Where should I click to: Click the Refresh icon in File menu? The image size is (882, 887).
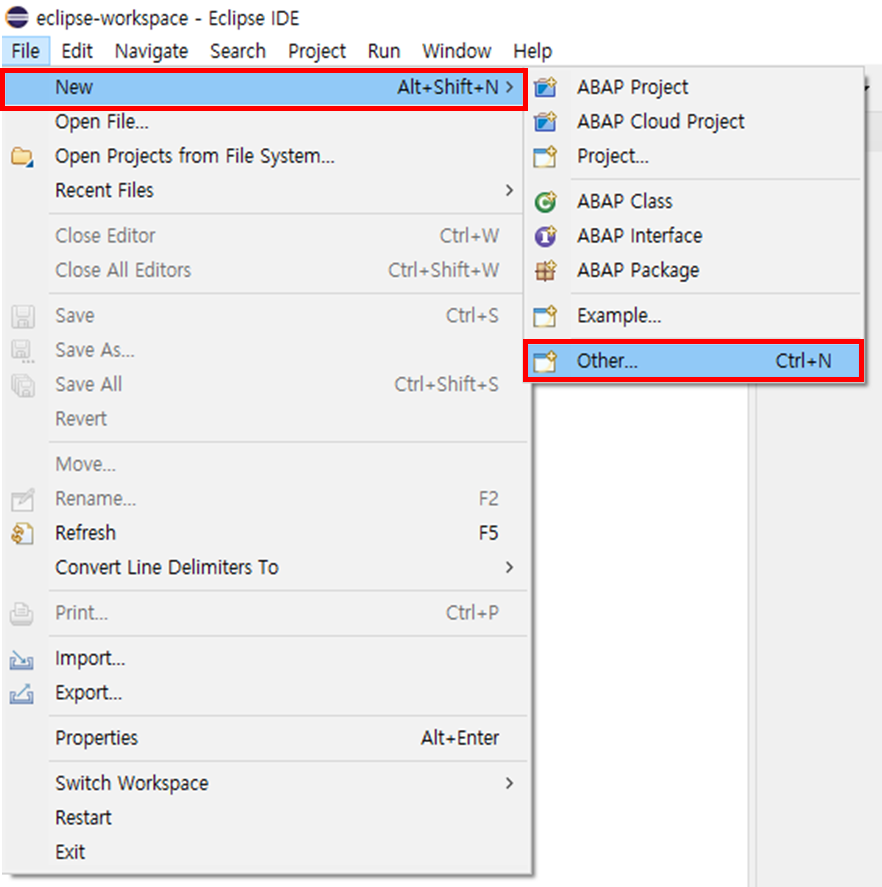(x=22, y=533)
